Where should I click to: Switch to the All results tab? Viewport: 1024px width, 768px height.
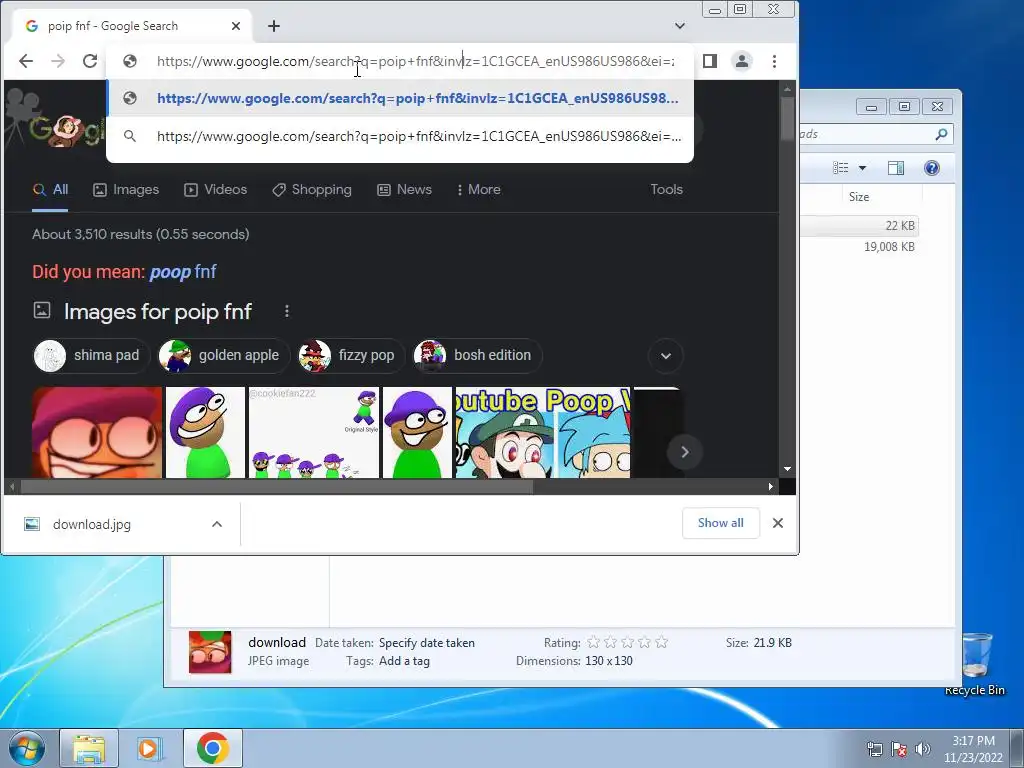[50, 190]
